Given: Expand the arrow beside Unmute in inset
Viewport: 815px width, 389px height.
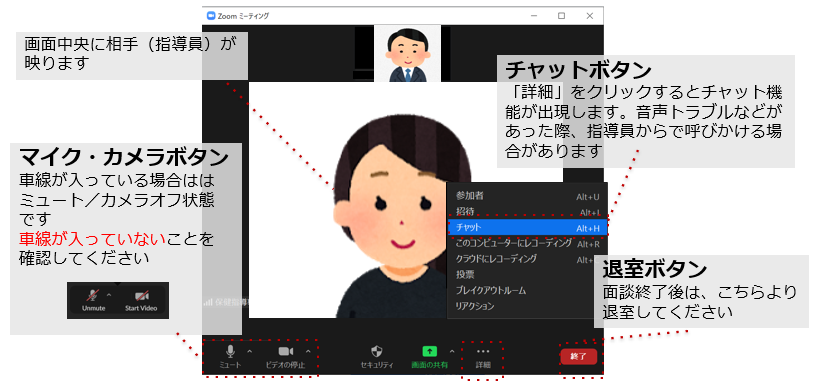Looking at the screenshot, I should tap(109, 295).
